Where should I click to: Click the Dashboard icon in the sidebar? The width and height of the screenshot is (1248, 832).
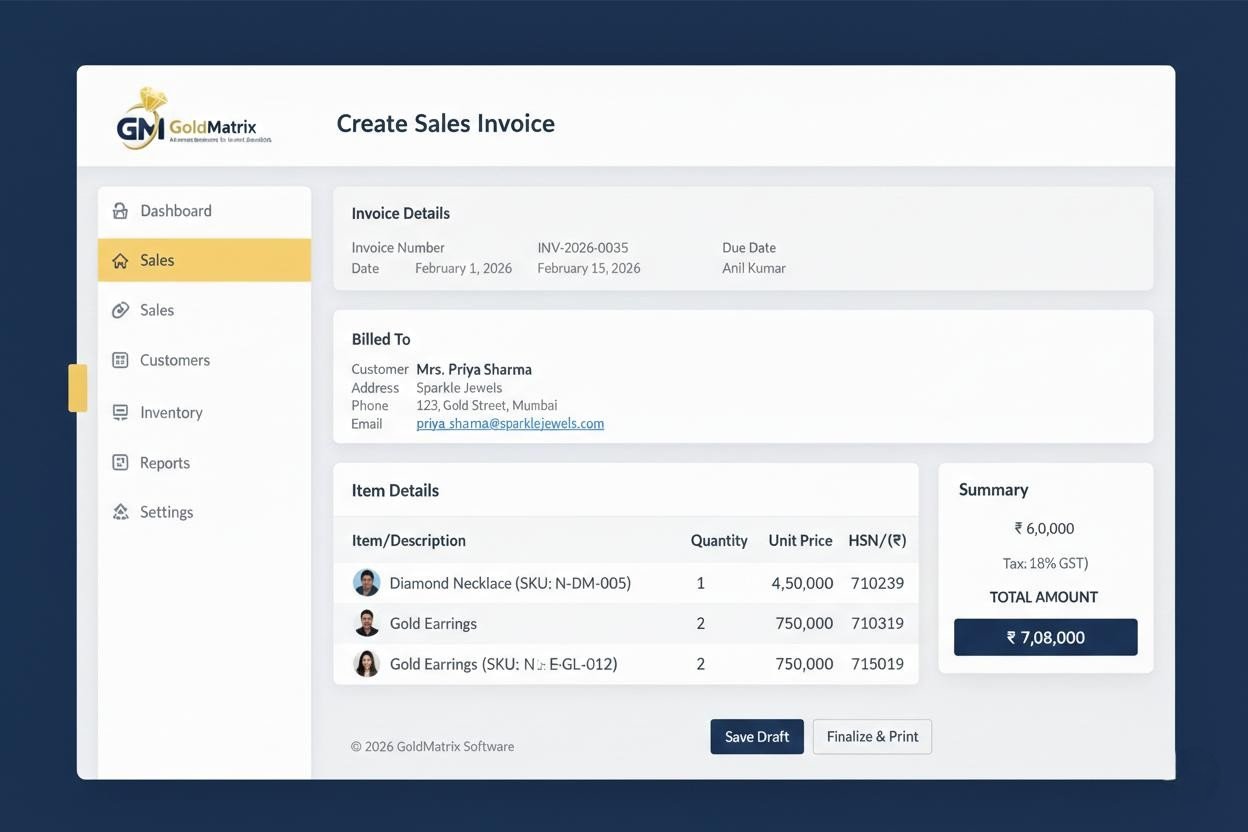pos(120,211)
